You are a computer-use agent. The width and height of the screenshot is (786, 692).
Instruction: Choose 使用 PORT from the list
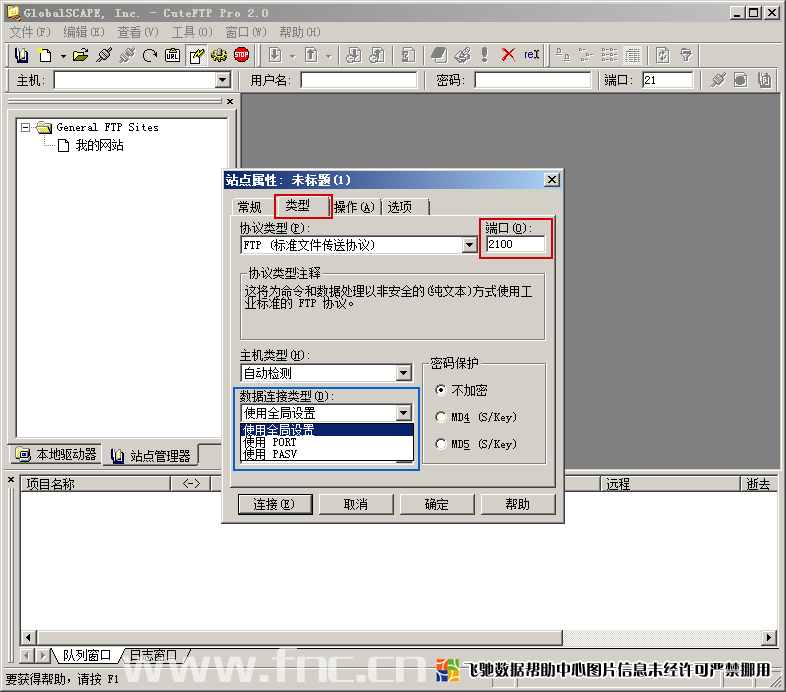[x=327, y=442]
